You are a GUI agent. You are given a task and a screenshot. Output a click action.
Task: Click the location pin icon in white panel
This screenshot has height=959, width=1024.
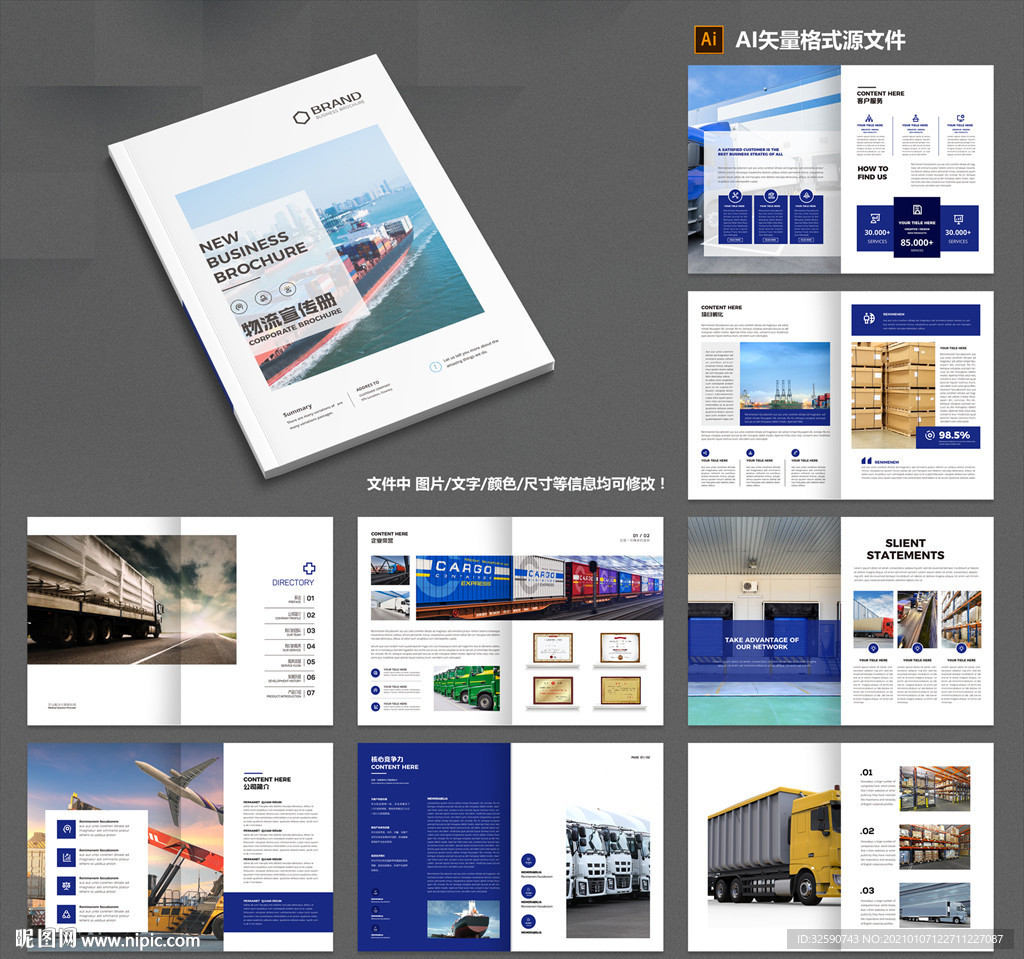(66, 830)
